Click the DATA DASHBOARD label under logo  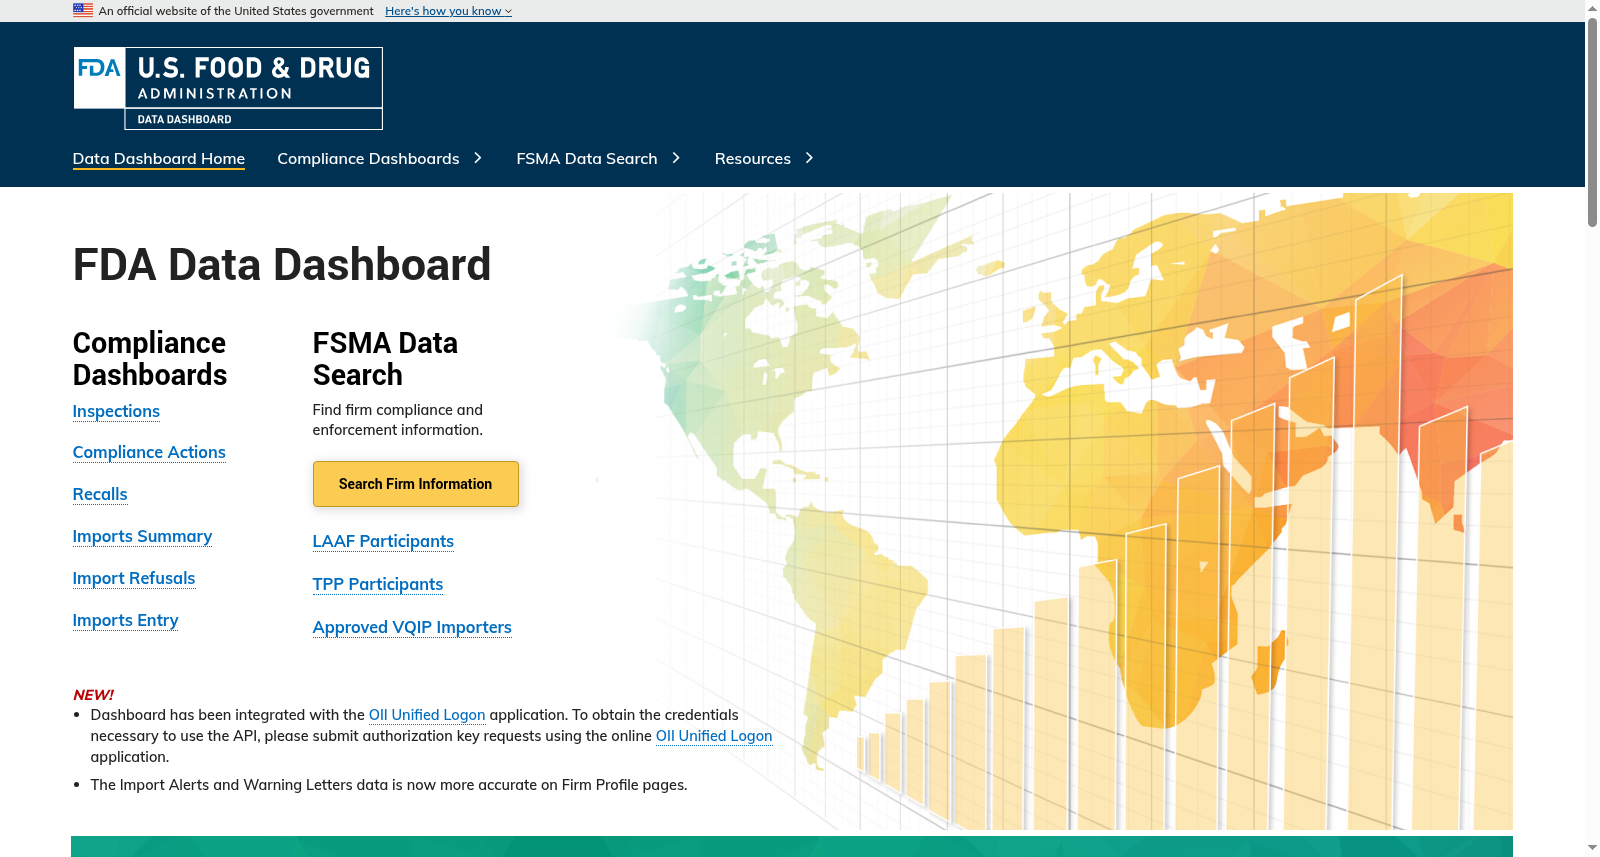point(185,119)
